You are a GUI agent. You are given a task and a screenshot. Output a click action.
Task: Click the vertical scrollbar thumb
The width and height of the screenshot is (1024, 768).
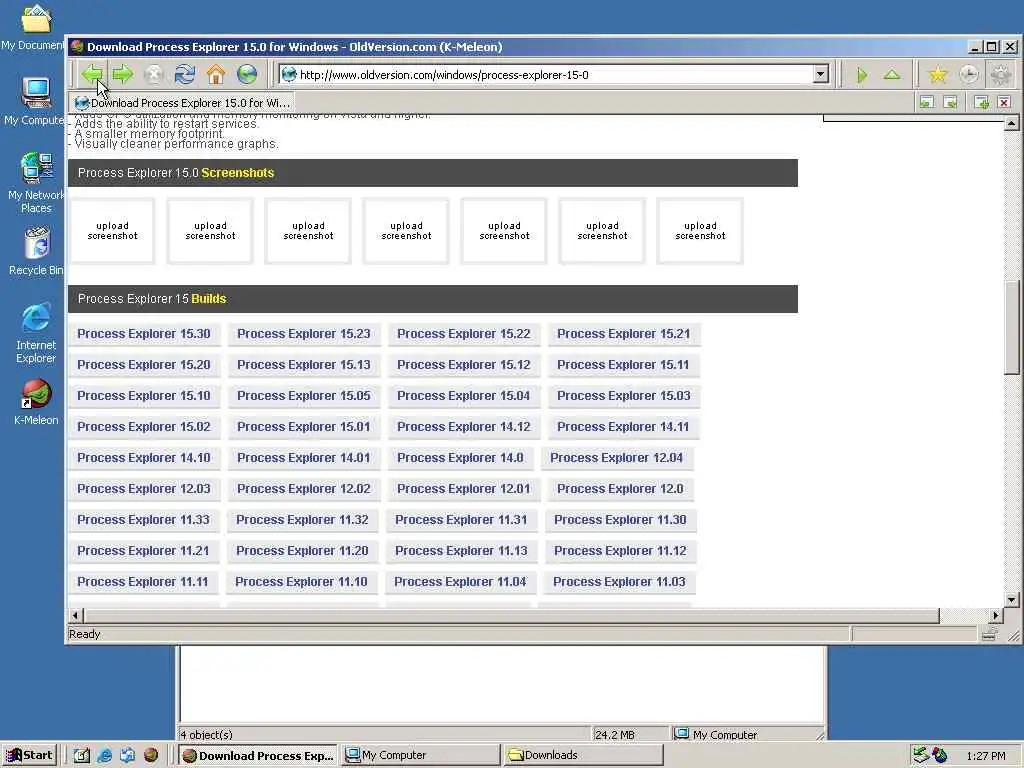tap(1012, 327)
